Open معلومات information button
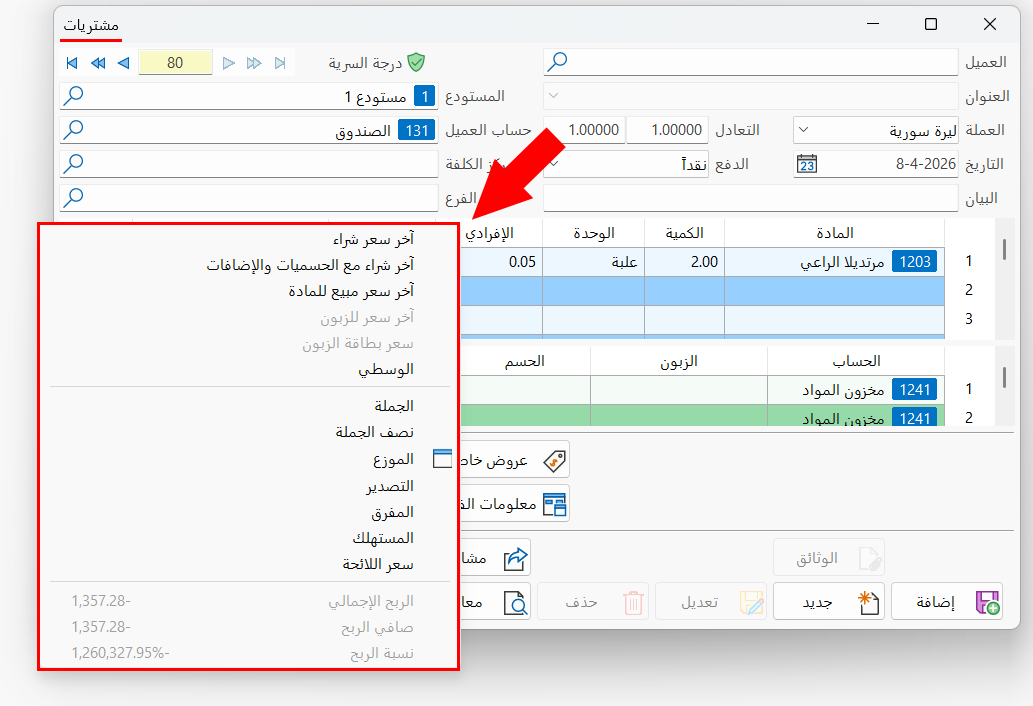The image size is (1033, 706). [515, 504]
